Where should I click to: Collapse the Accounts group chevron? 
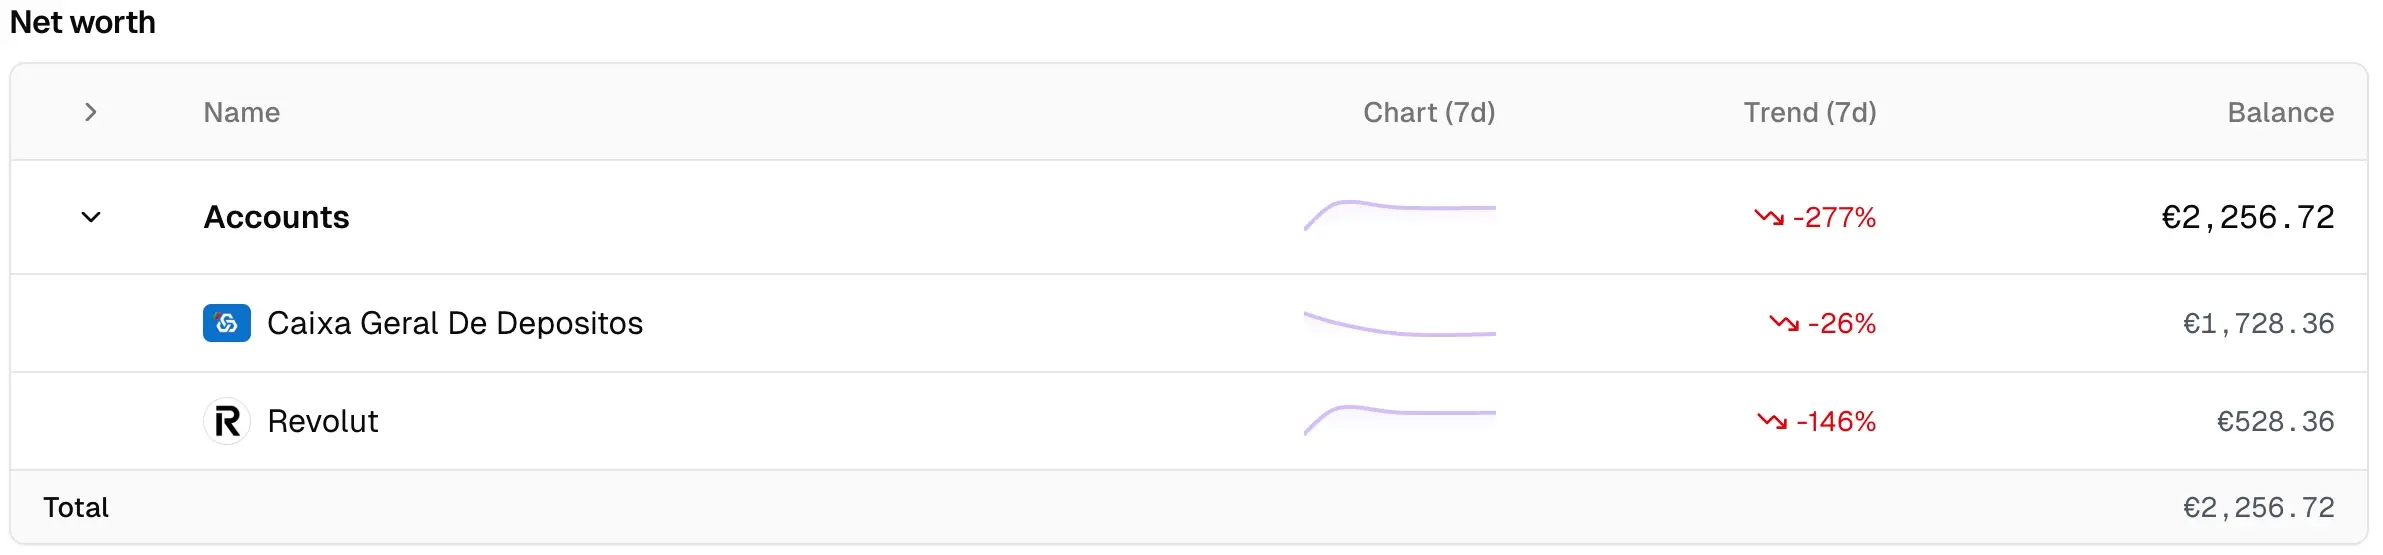click(91, 217)
